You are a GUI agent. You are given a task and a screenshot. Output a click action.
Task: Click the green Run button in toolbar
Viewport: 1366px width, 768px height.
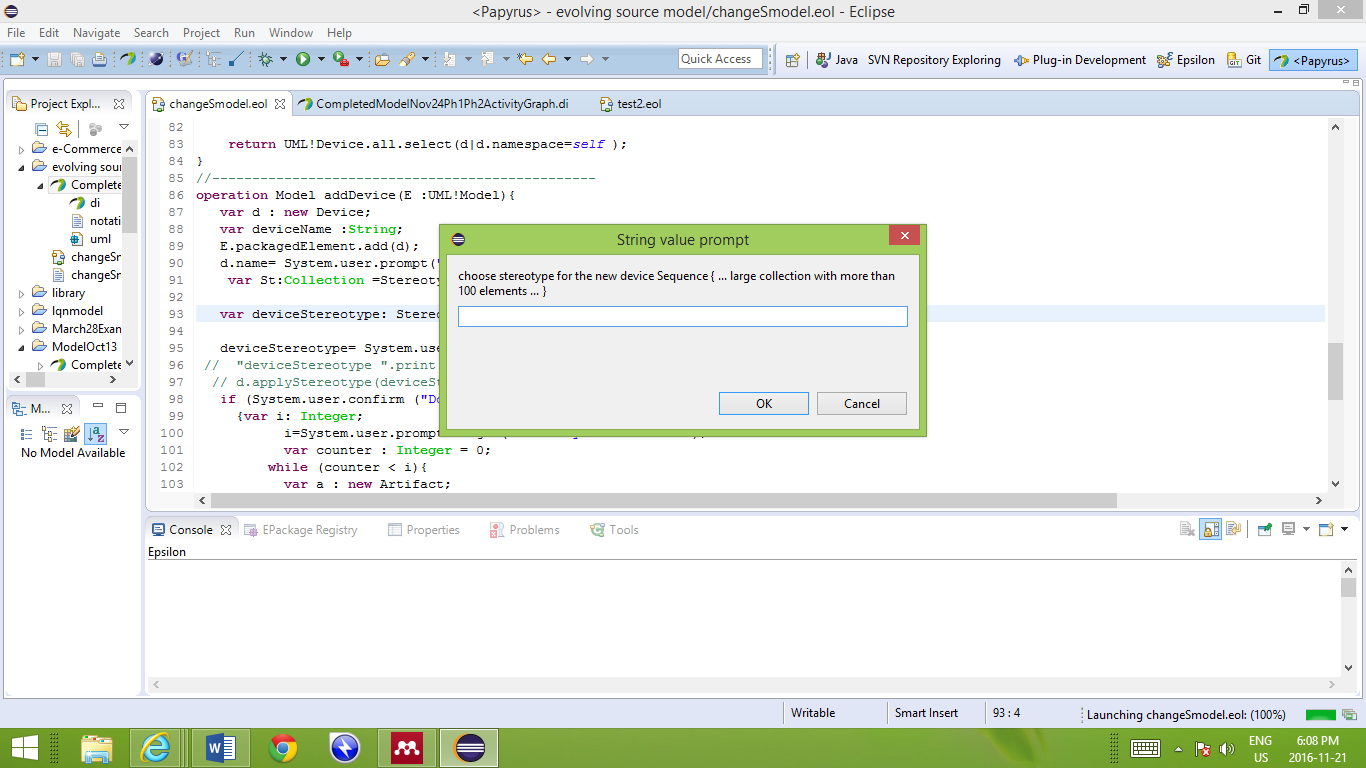pyautogui.click(x=303, y=59)
